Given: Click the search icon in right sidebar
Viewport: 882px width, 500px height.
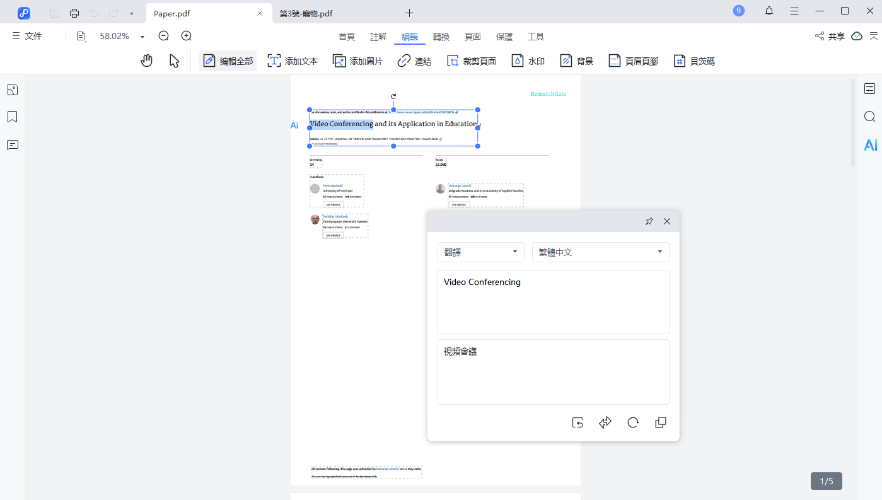Looking at the screenshot, I should click(x=870, y=117).
